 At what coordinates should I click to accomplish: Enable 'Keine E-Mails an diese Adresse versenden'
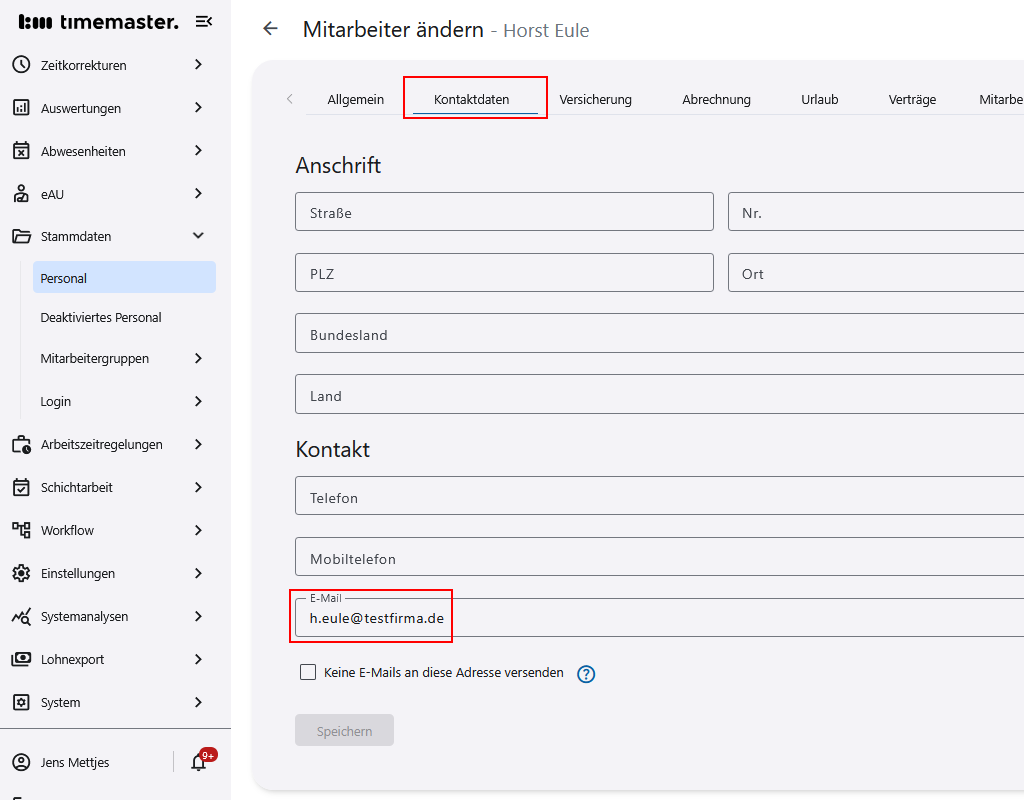[308, 673]
